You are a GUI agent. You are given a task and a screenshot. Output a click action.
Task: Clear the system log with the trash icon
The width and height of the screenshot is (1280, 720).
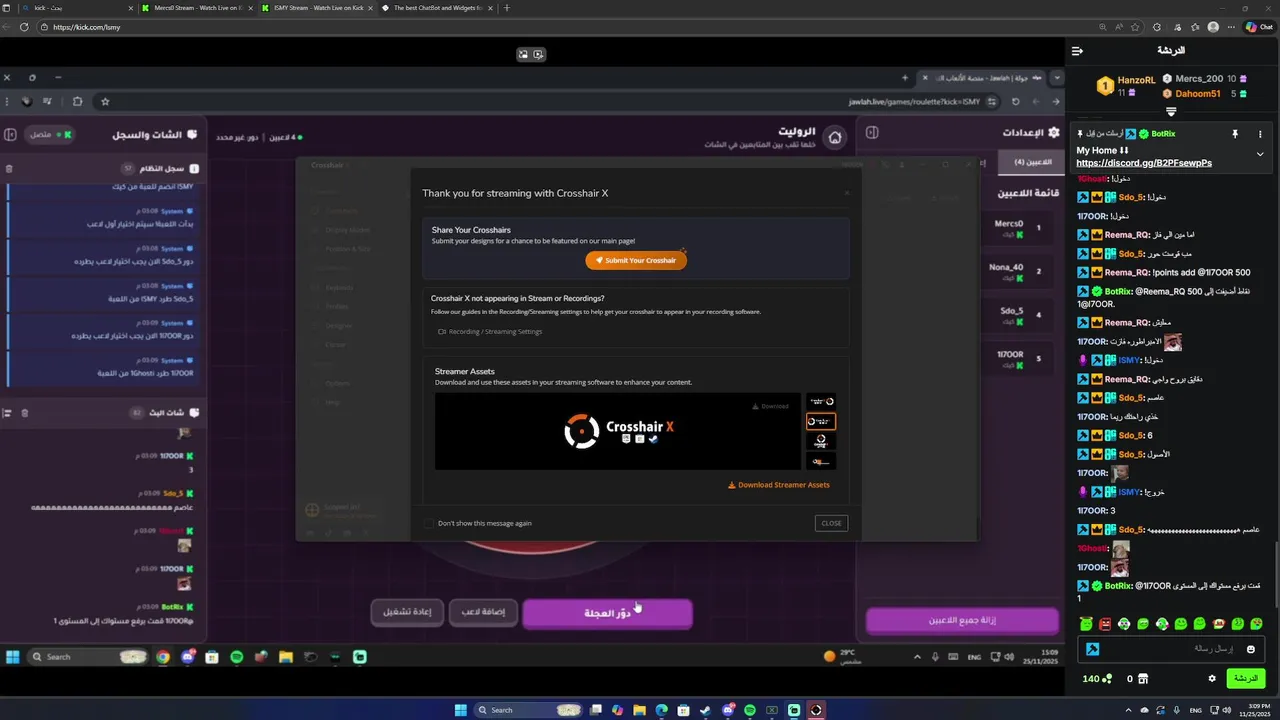[x=9, y=169]
